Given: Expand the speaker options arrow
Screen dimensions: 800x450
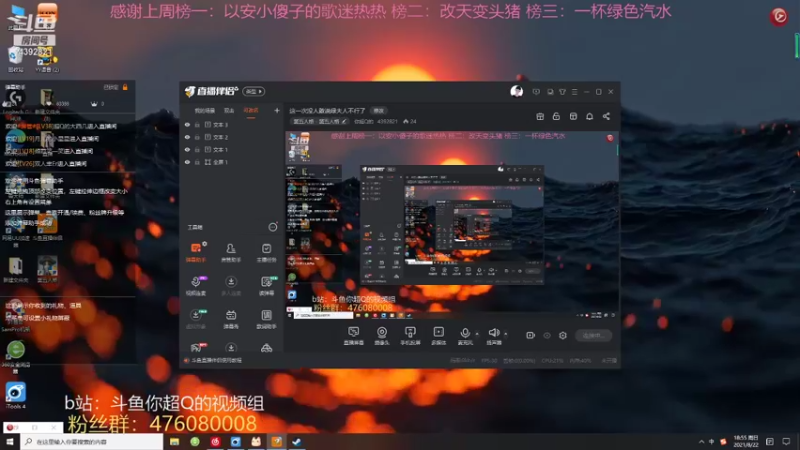Looking at the screenshot, I should (506, 334).
